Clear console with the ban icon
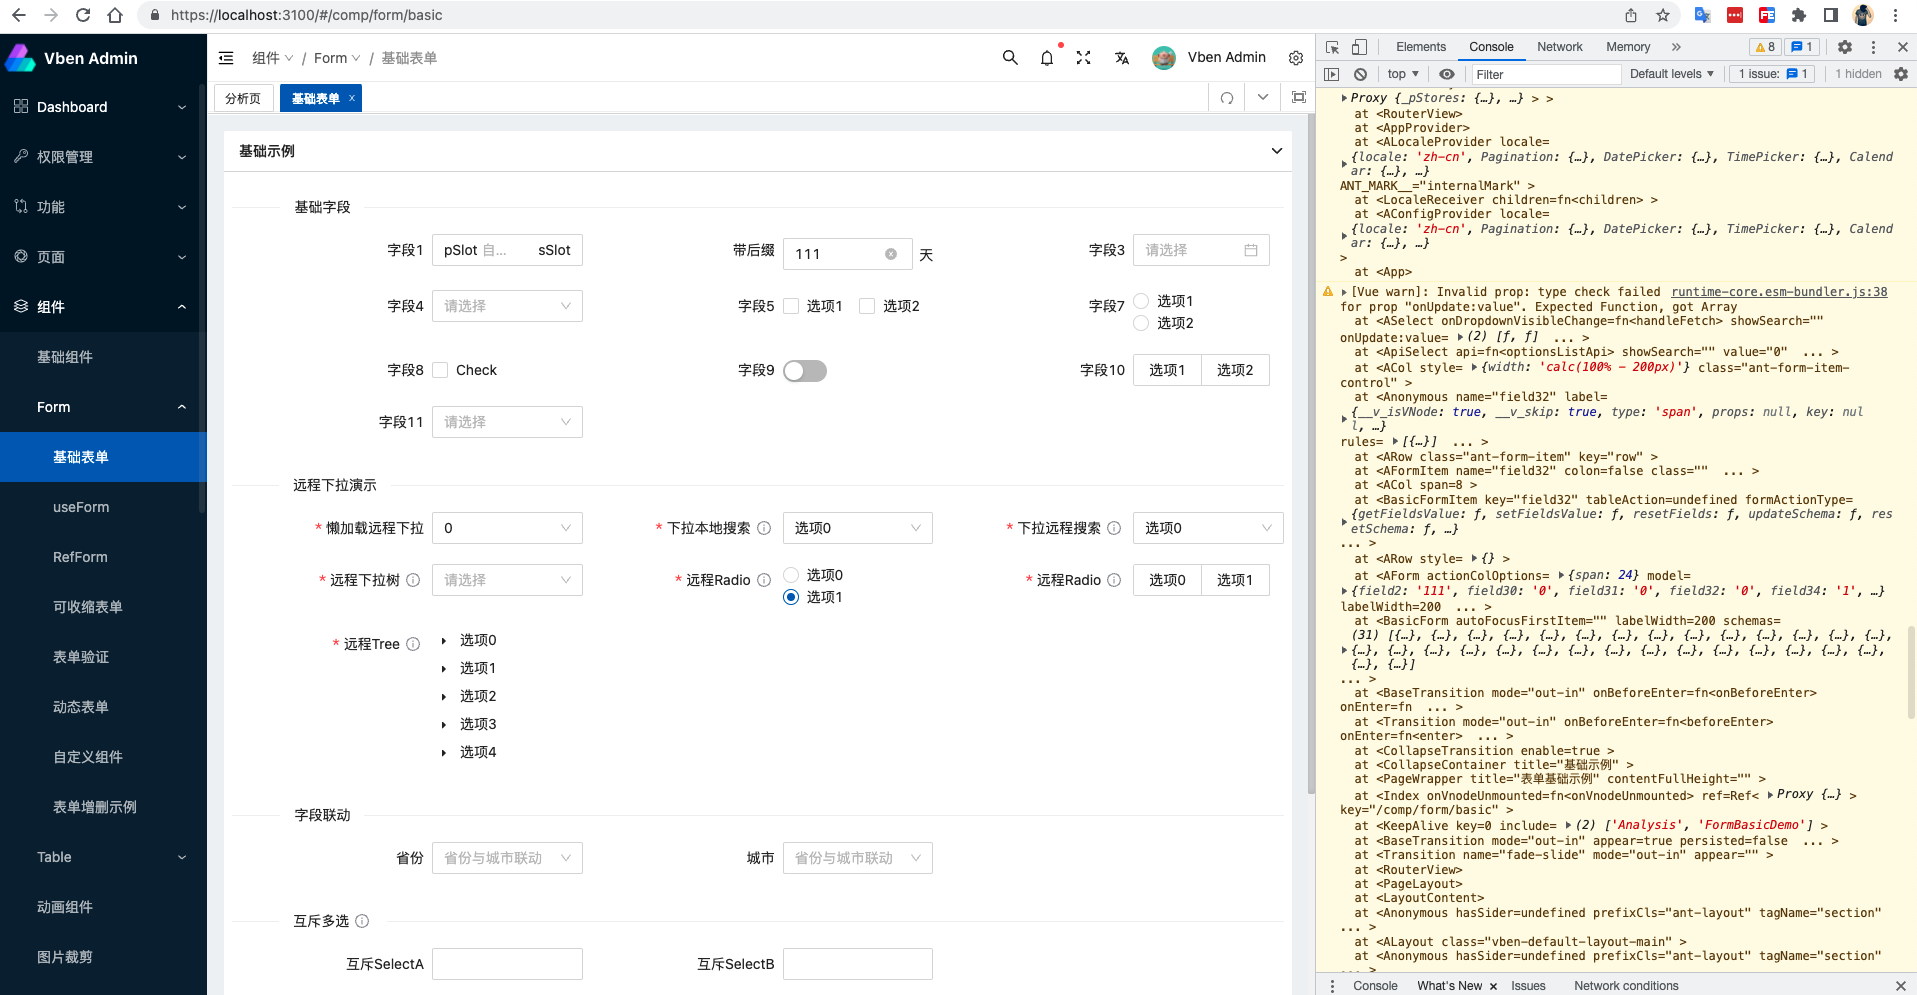This screenshot has height=995, width=1917. pos(1360,74)
